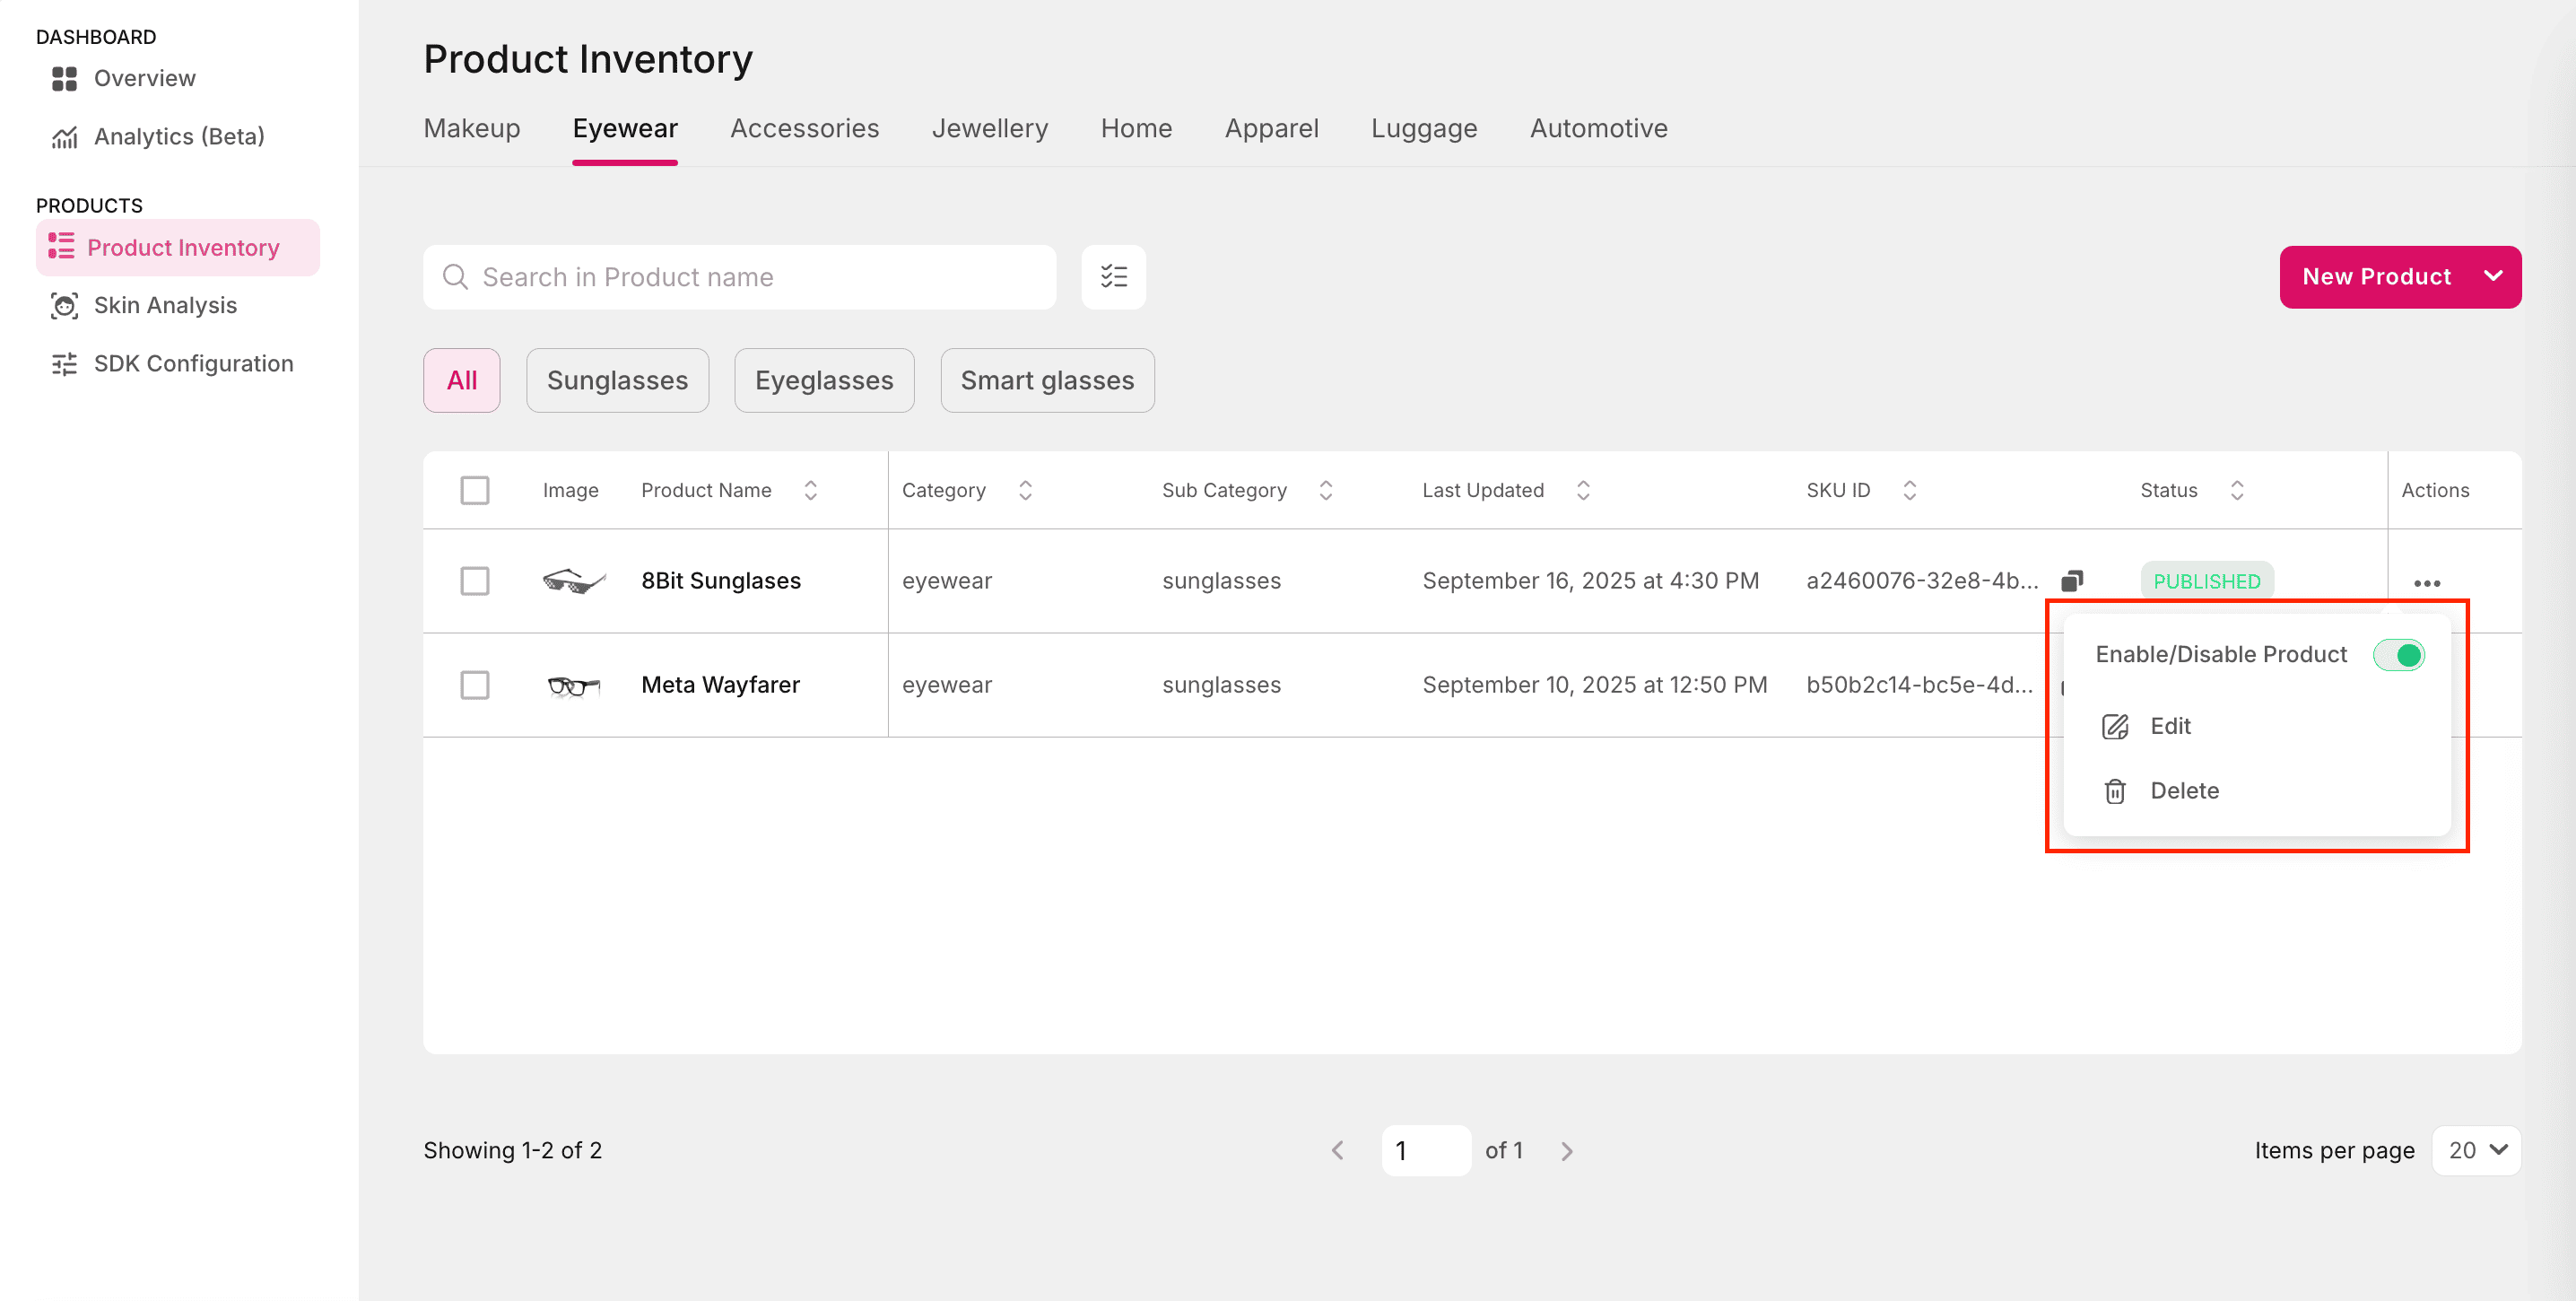Focus the Search in Product name field

(740, 277)
